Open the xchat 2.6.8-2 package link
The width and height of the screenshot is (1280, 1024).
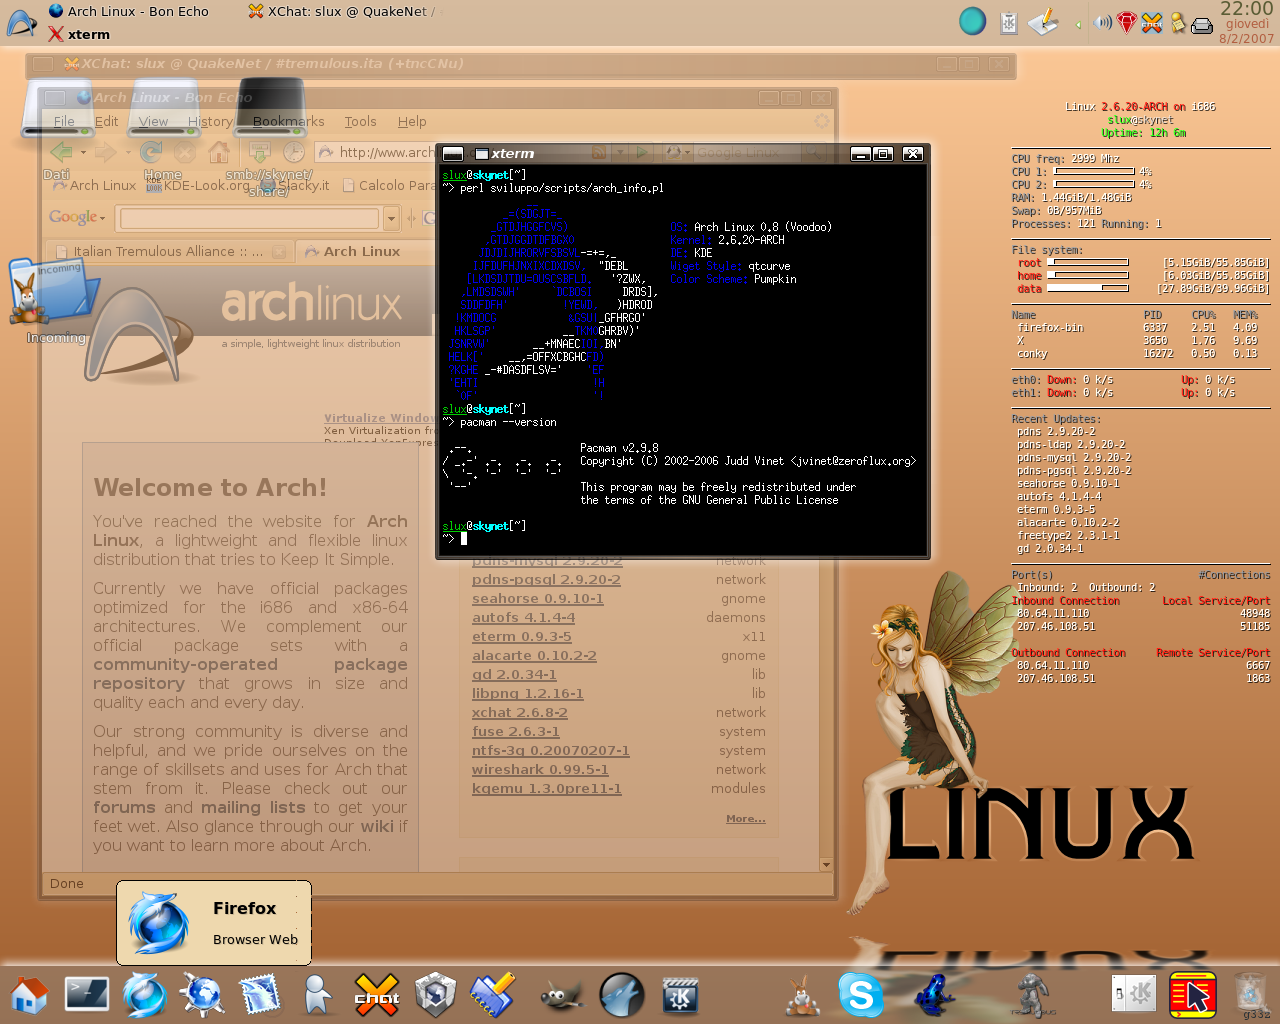pos(520,712)
